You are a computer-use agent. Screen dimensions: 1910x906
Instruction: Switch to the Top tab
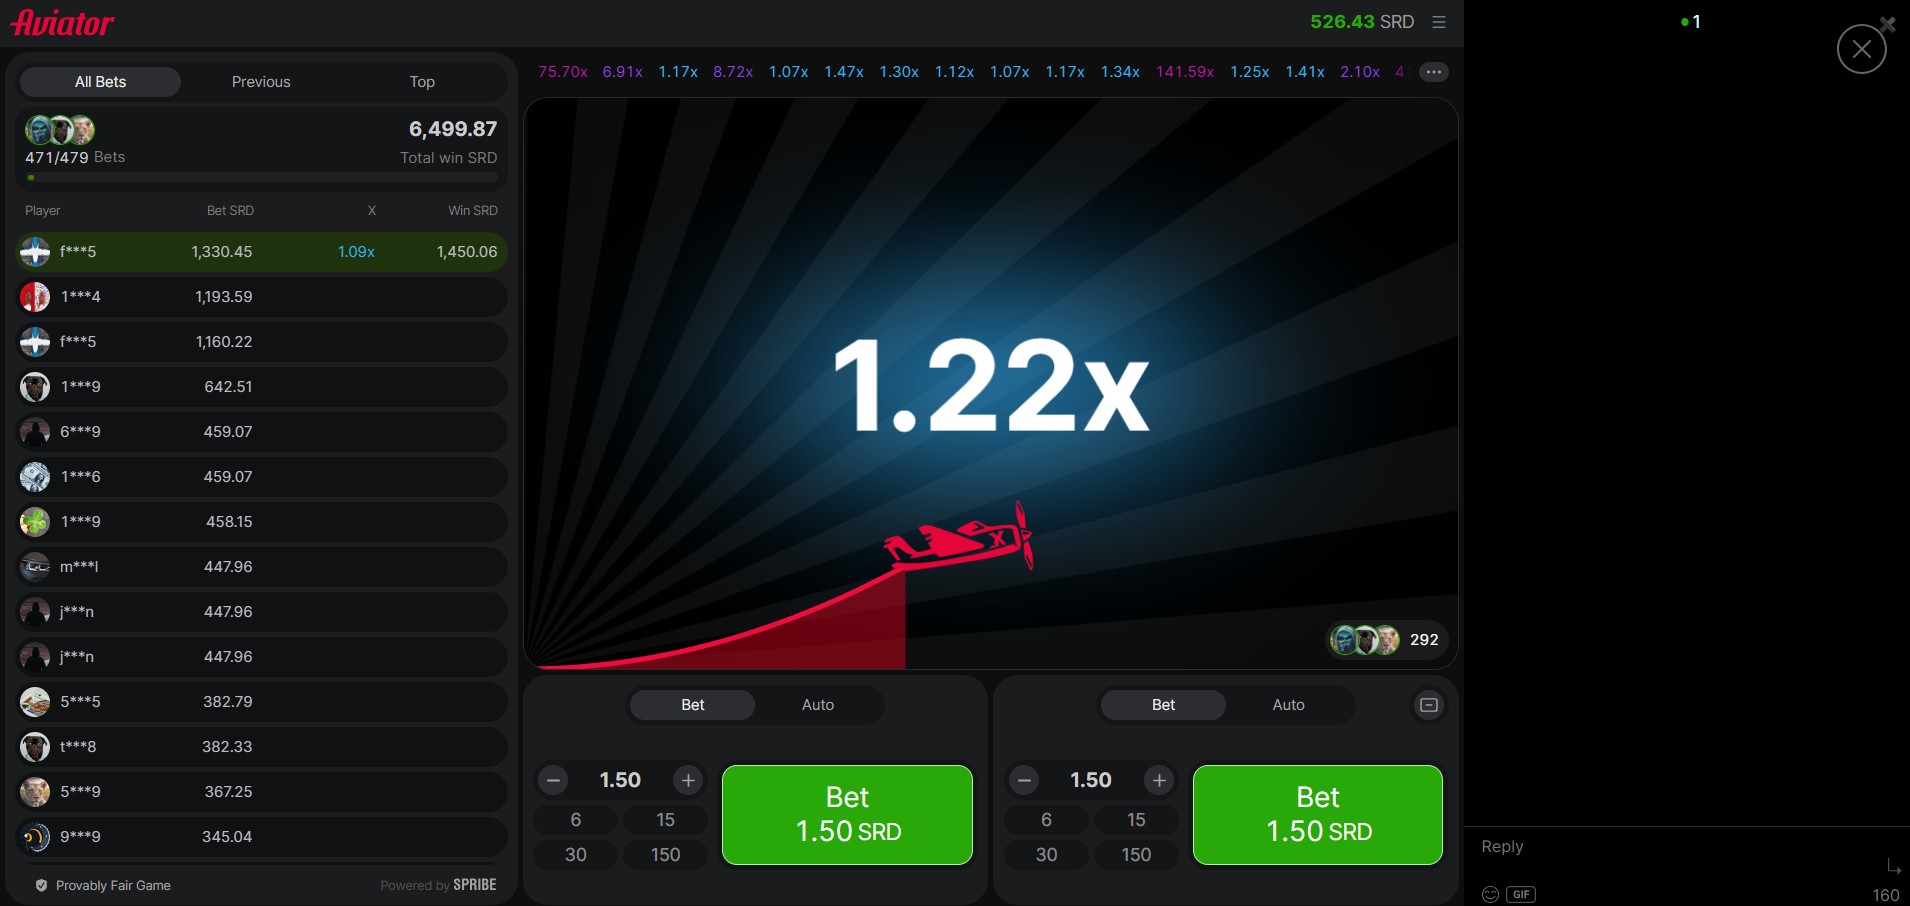tap(422, 82)
